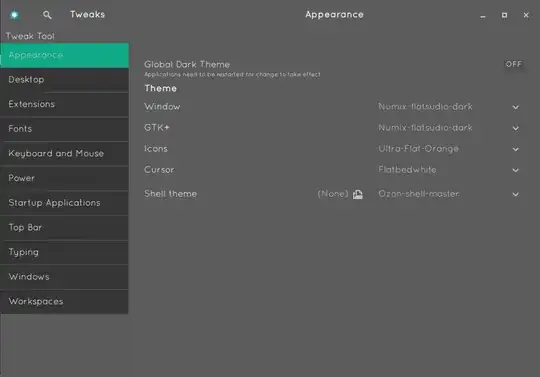
Task: Select Windows in the sidebar
Action: pos(64,277)
